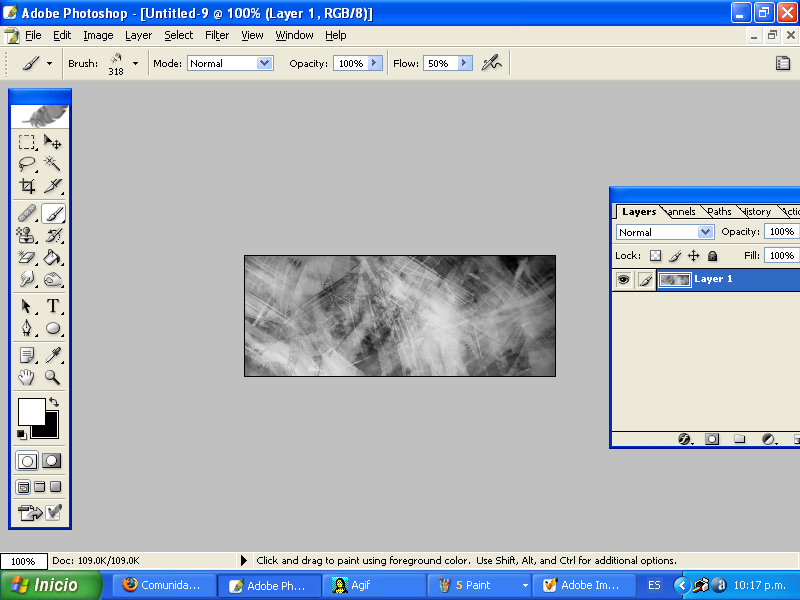Select the Zoom tool

53,377
